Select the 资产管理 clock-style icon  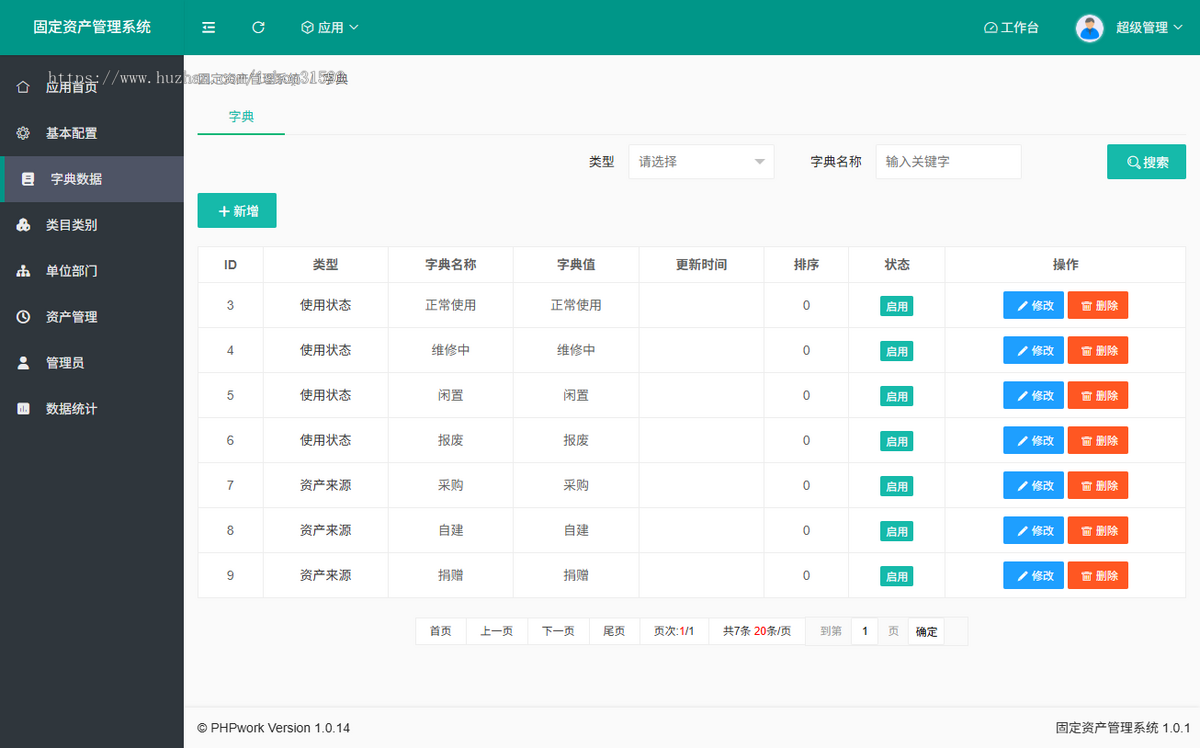click(22, 317)
